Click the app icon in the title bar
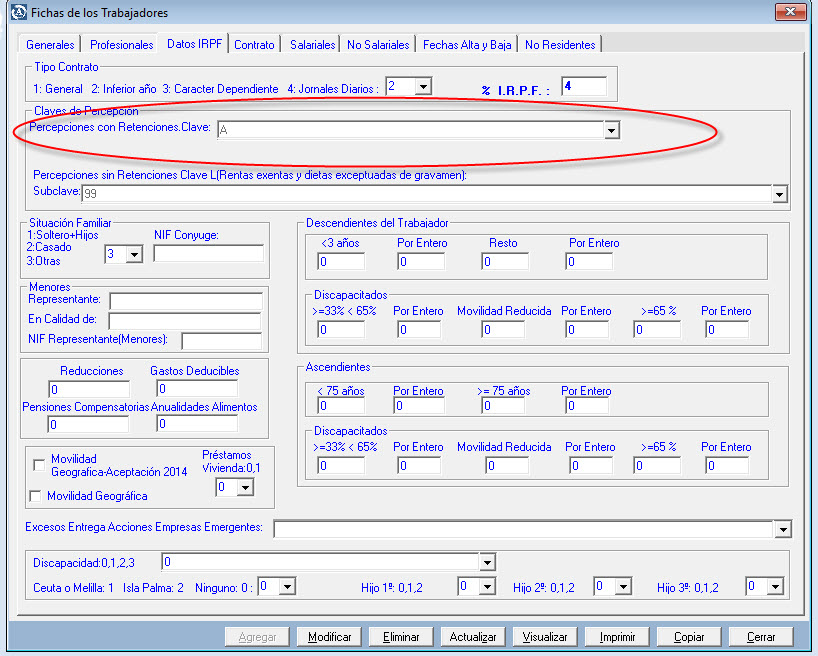818x656 pixels. tap(17, 13)
